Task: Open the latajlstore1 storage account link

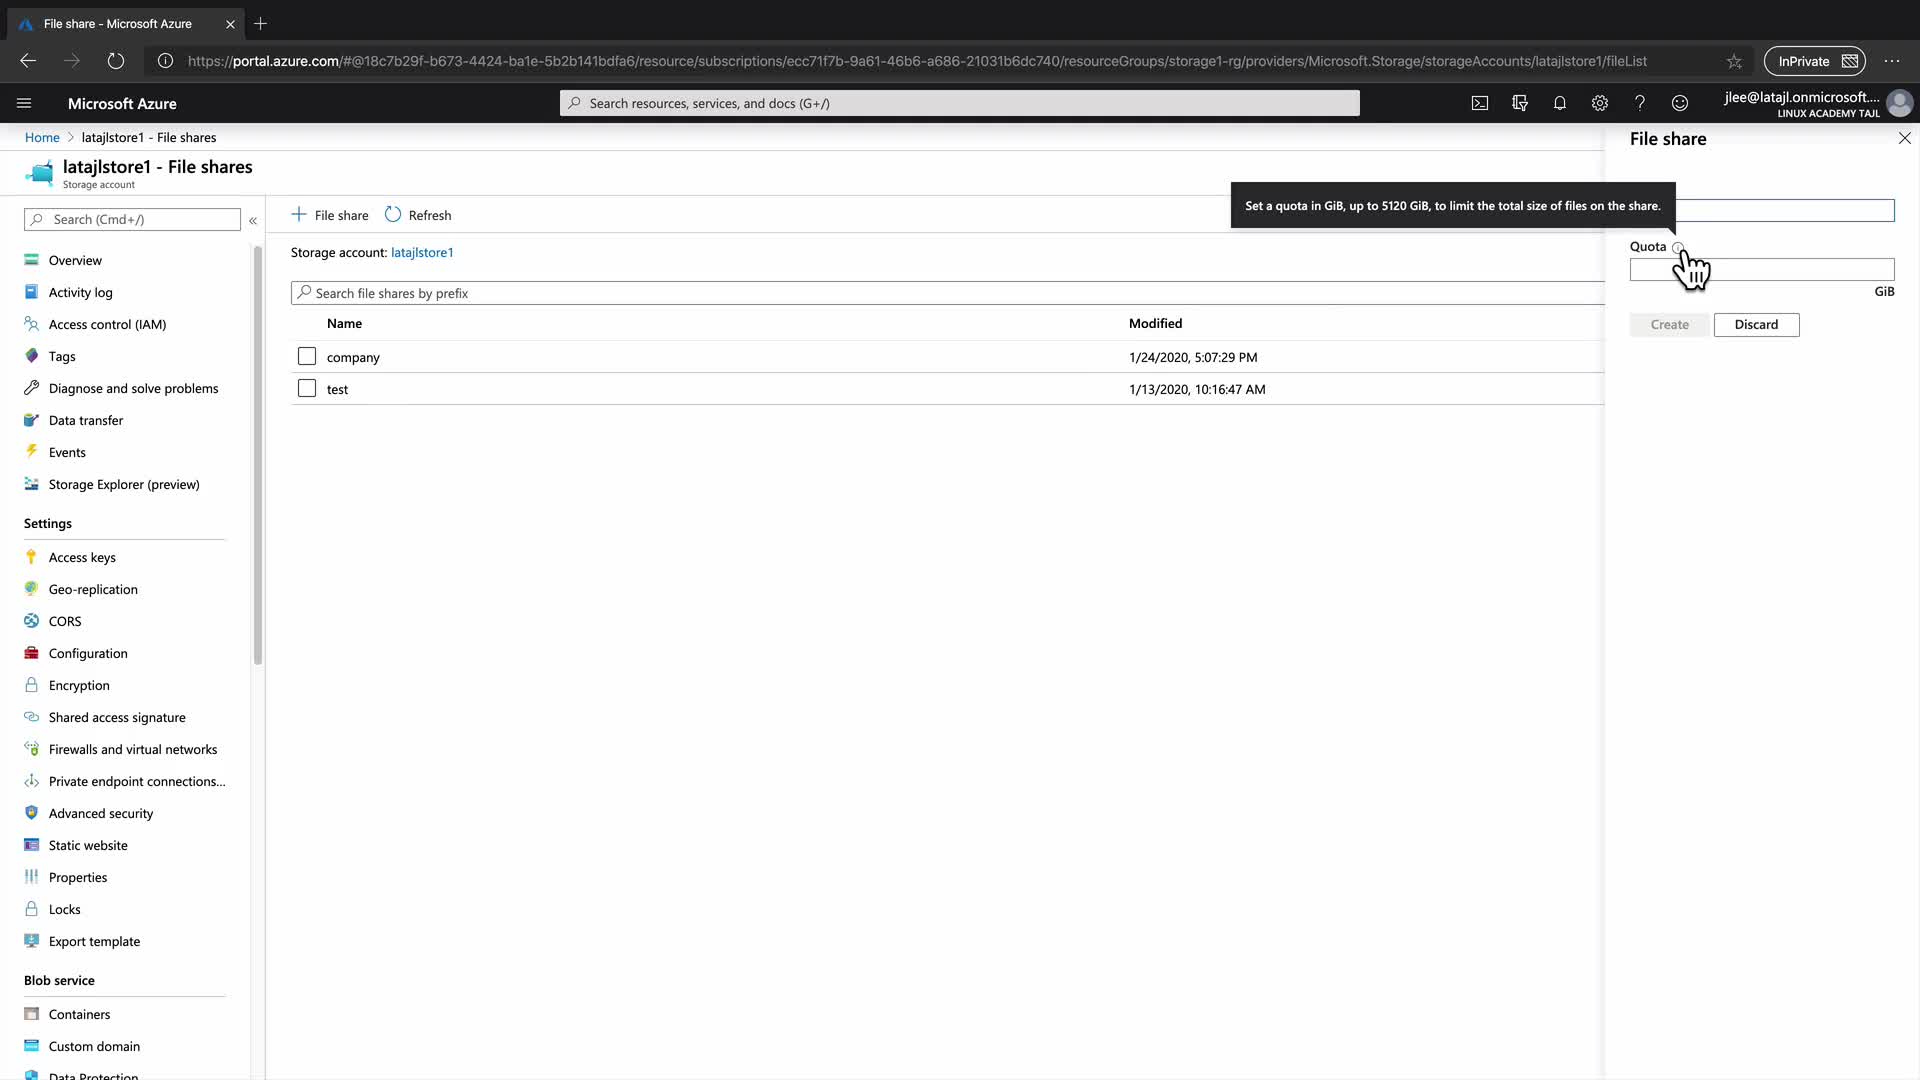Action: click(422, 253)
